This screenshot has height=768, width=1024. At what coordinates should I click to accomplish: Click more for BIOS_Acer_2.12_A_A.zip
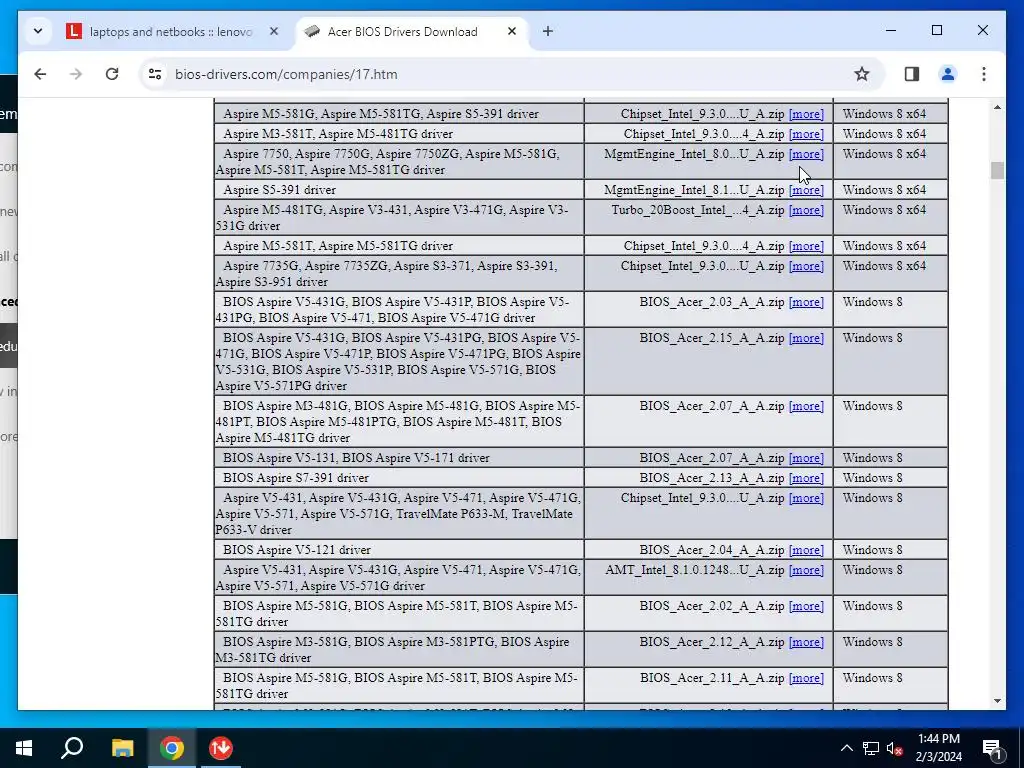point(806,642)
